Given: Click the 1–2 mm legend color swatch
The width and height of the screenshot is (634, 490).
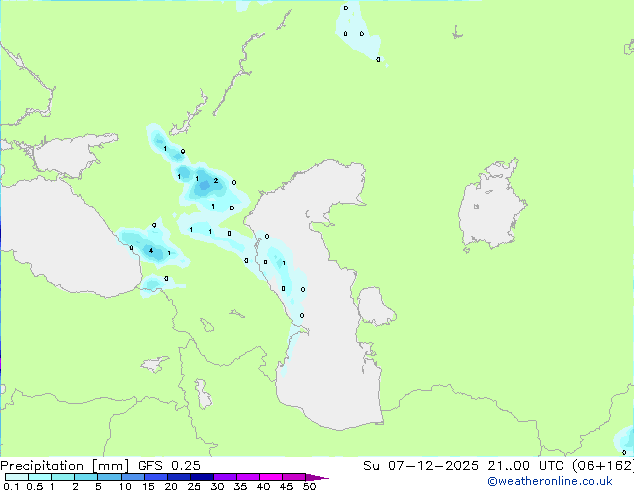Looking at the screenshot, I should pyautogui.click(x=63, y=477).
